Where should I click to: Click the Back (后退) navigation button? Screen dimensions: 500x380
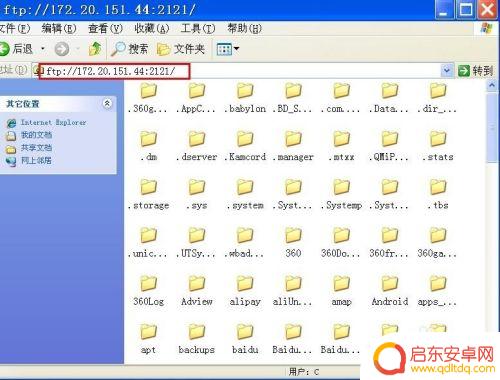click(17, 49)
